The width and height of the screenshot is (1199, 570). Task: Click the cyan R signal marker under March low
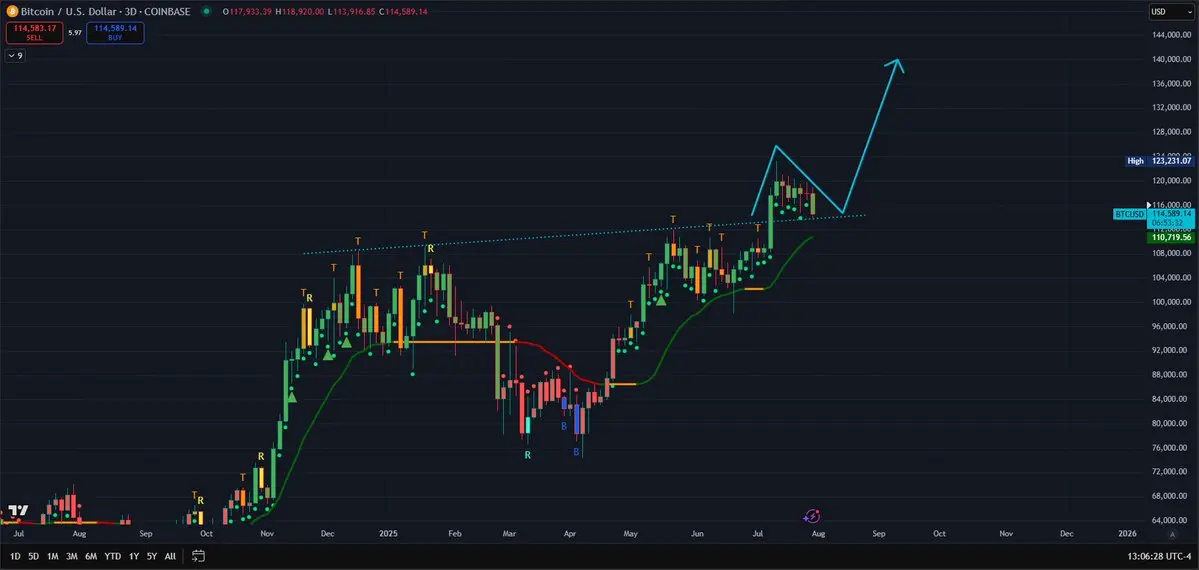[x=527, y=455]
